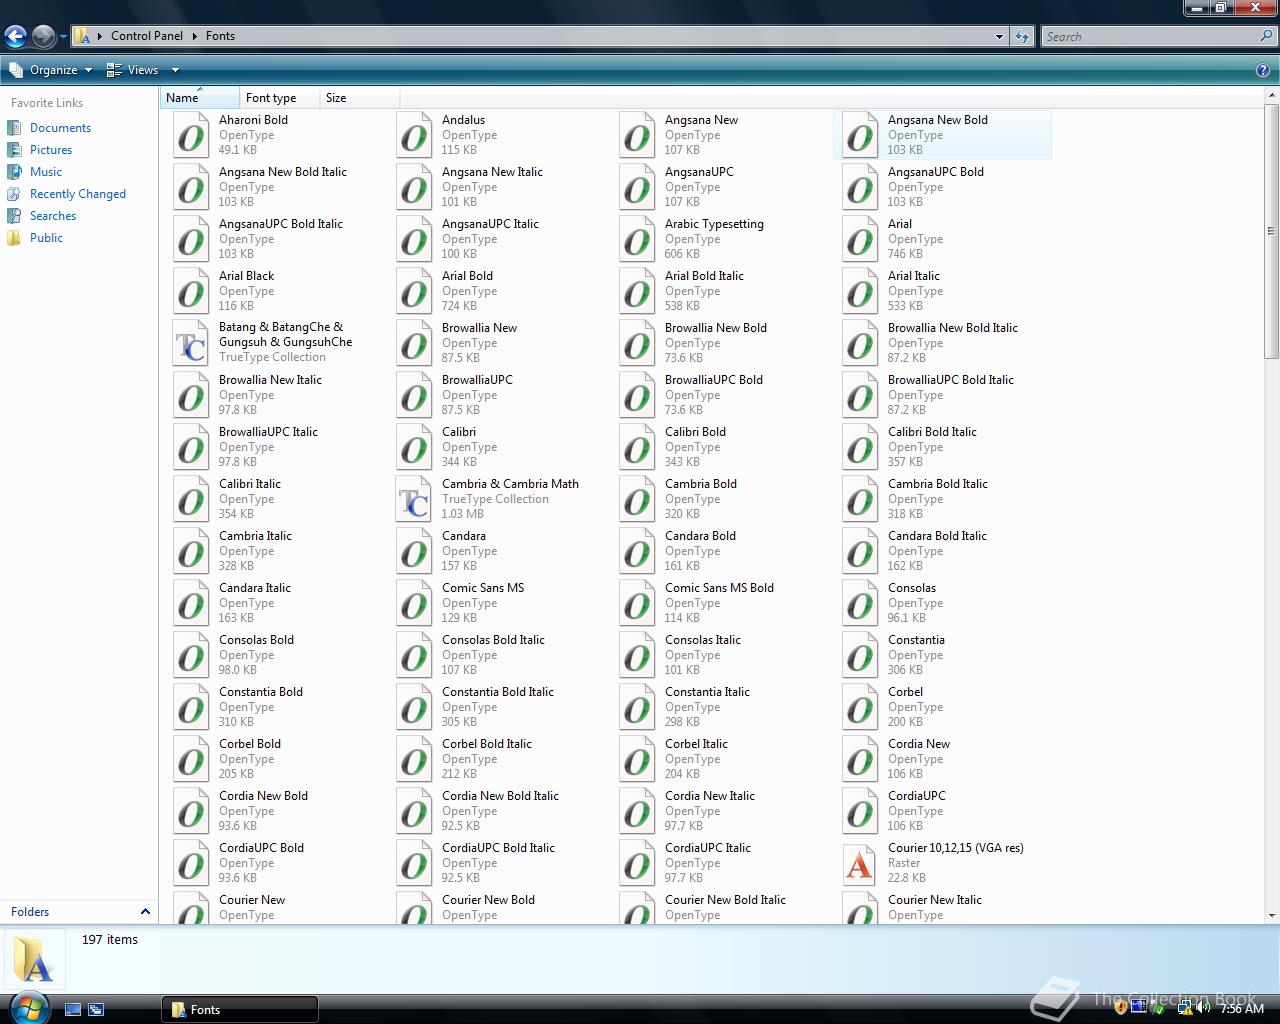The height and width of the screenshot is (1024, 1280).
Task: Go back with the Back arrow button
Action: [15, 37]
